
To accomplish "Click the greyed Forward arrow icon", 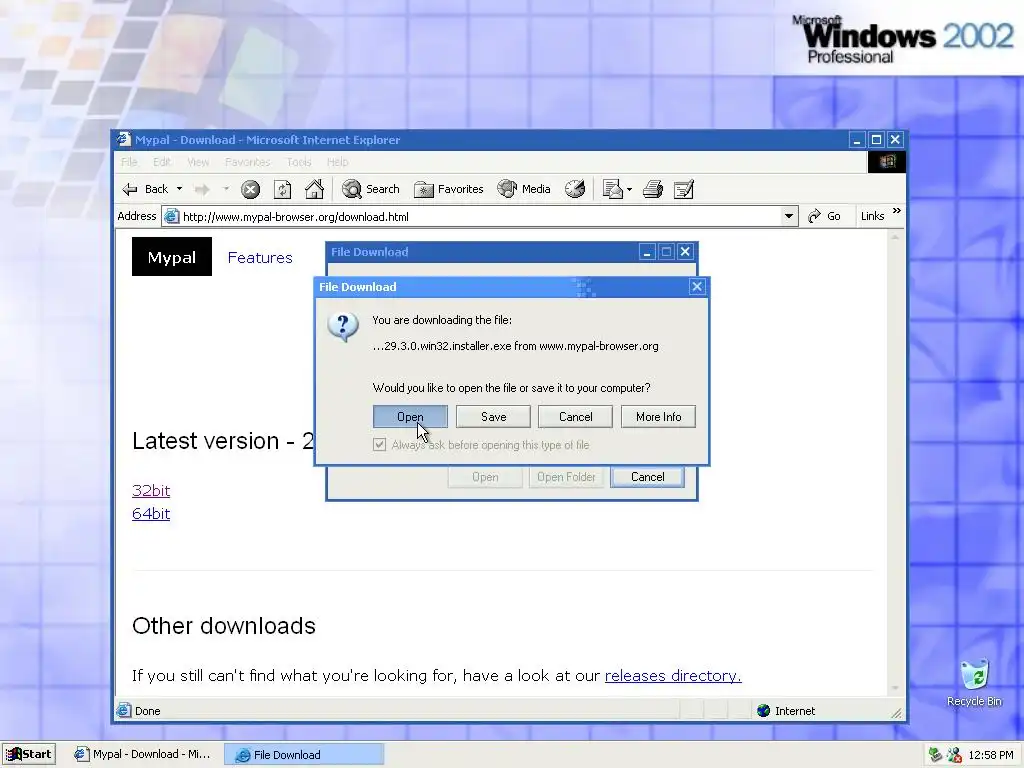I will [x=202, y=189].
